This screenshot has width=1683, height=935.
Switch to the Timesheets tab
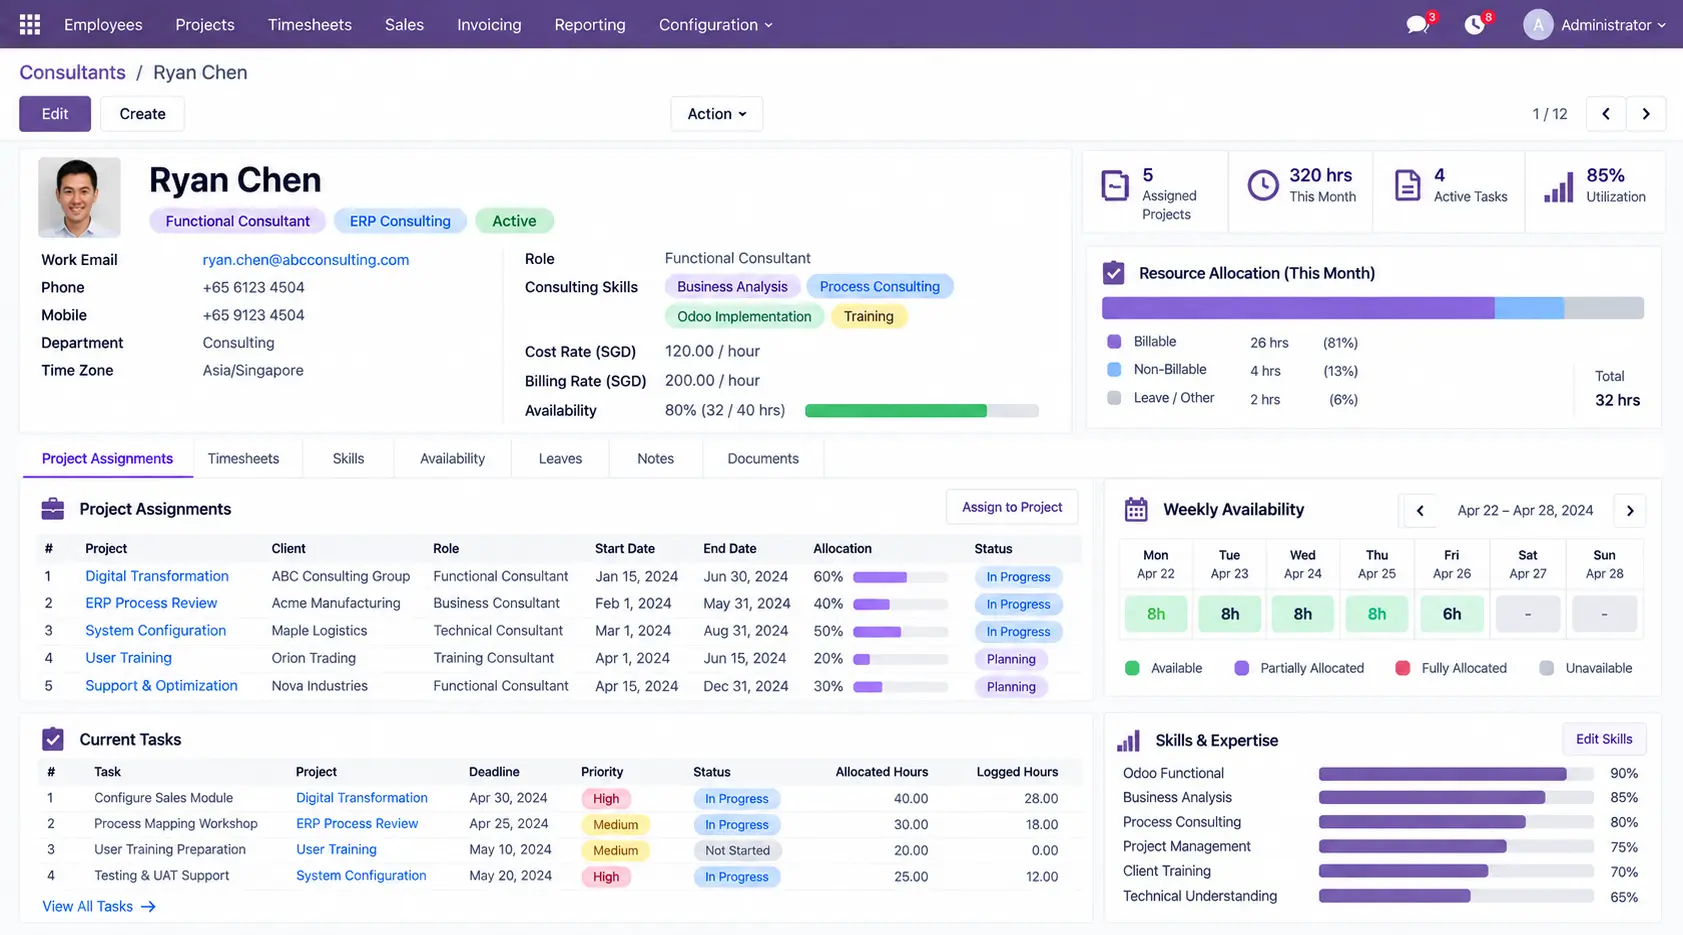coord(243,458)
